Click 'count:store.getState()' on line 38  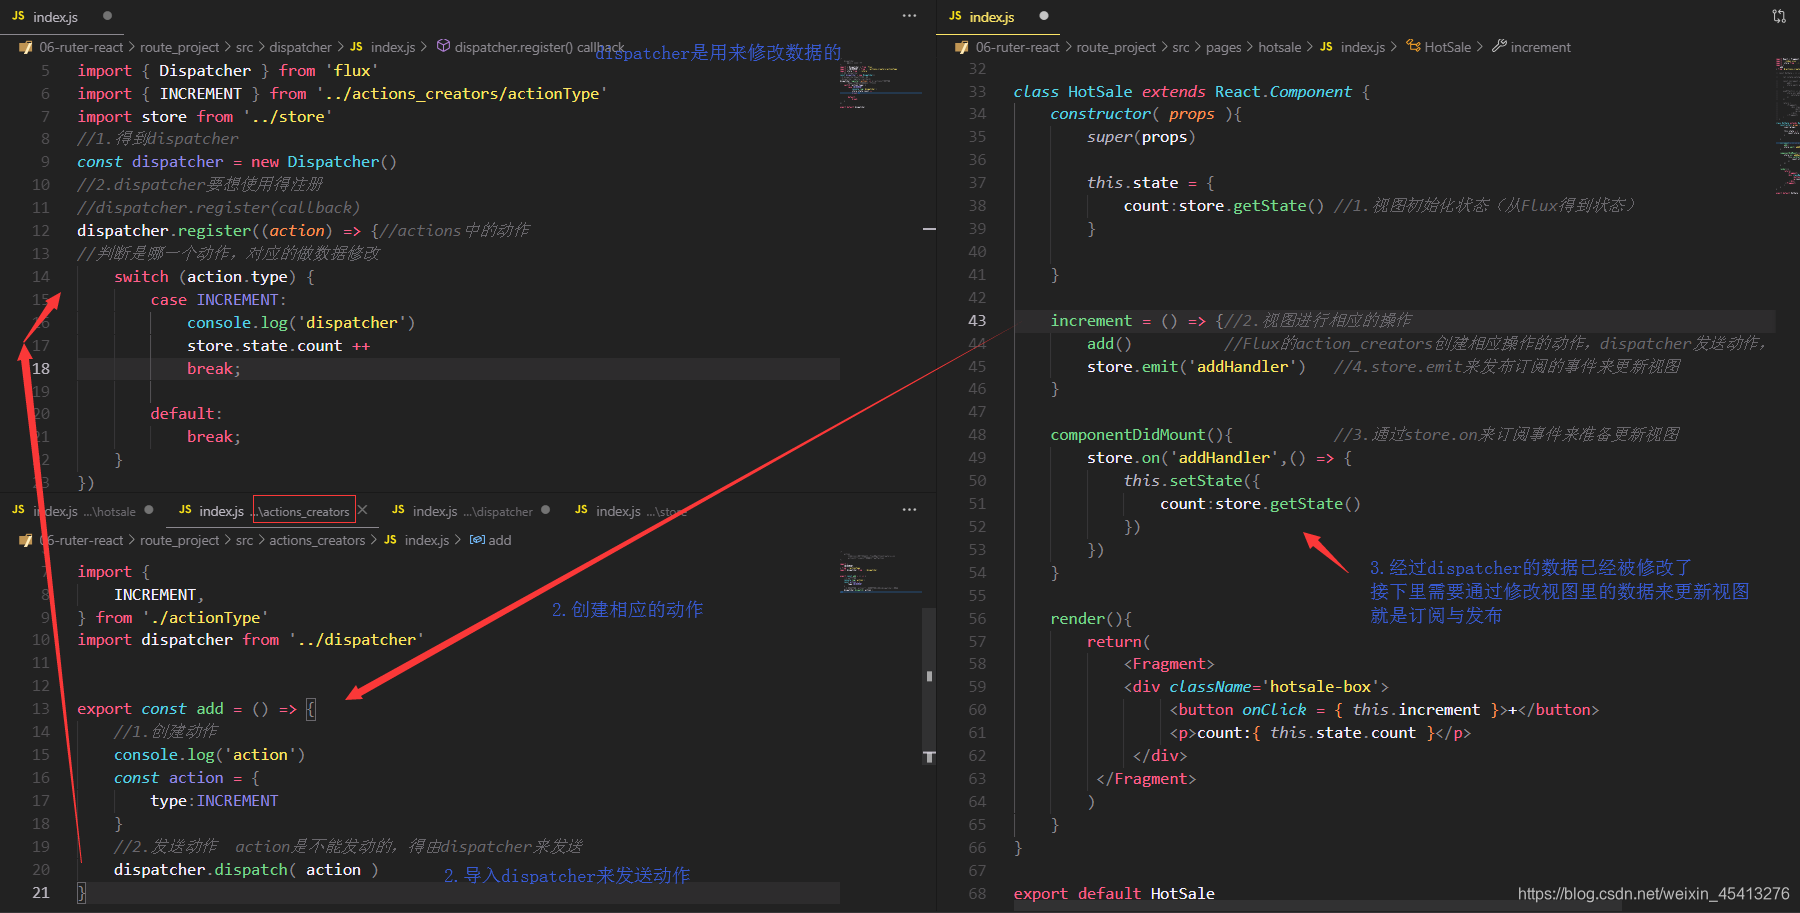1224,205
